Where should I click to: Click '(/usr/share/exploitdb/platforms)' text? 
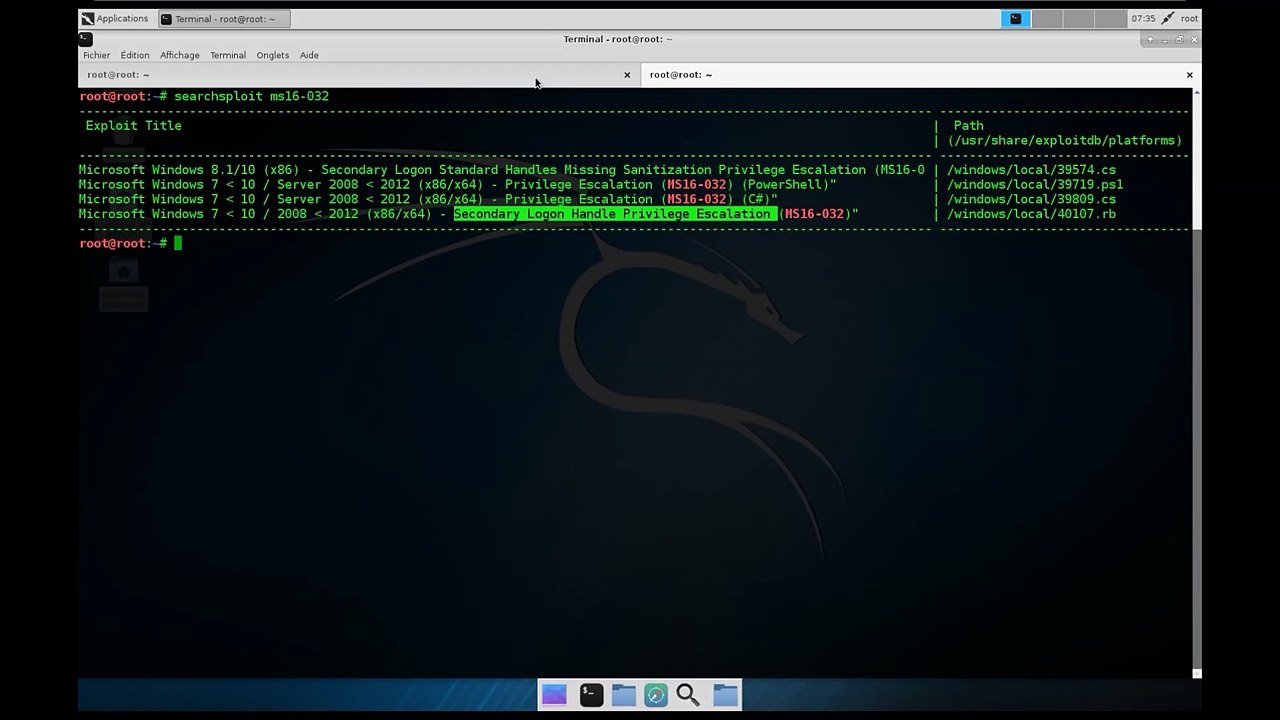(x=1064, y=141)
